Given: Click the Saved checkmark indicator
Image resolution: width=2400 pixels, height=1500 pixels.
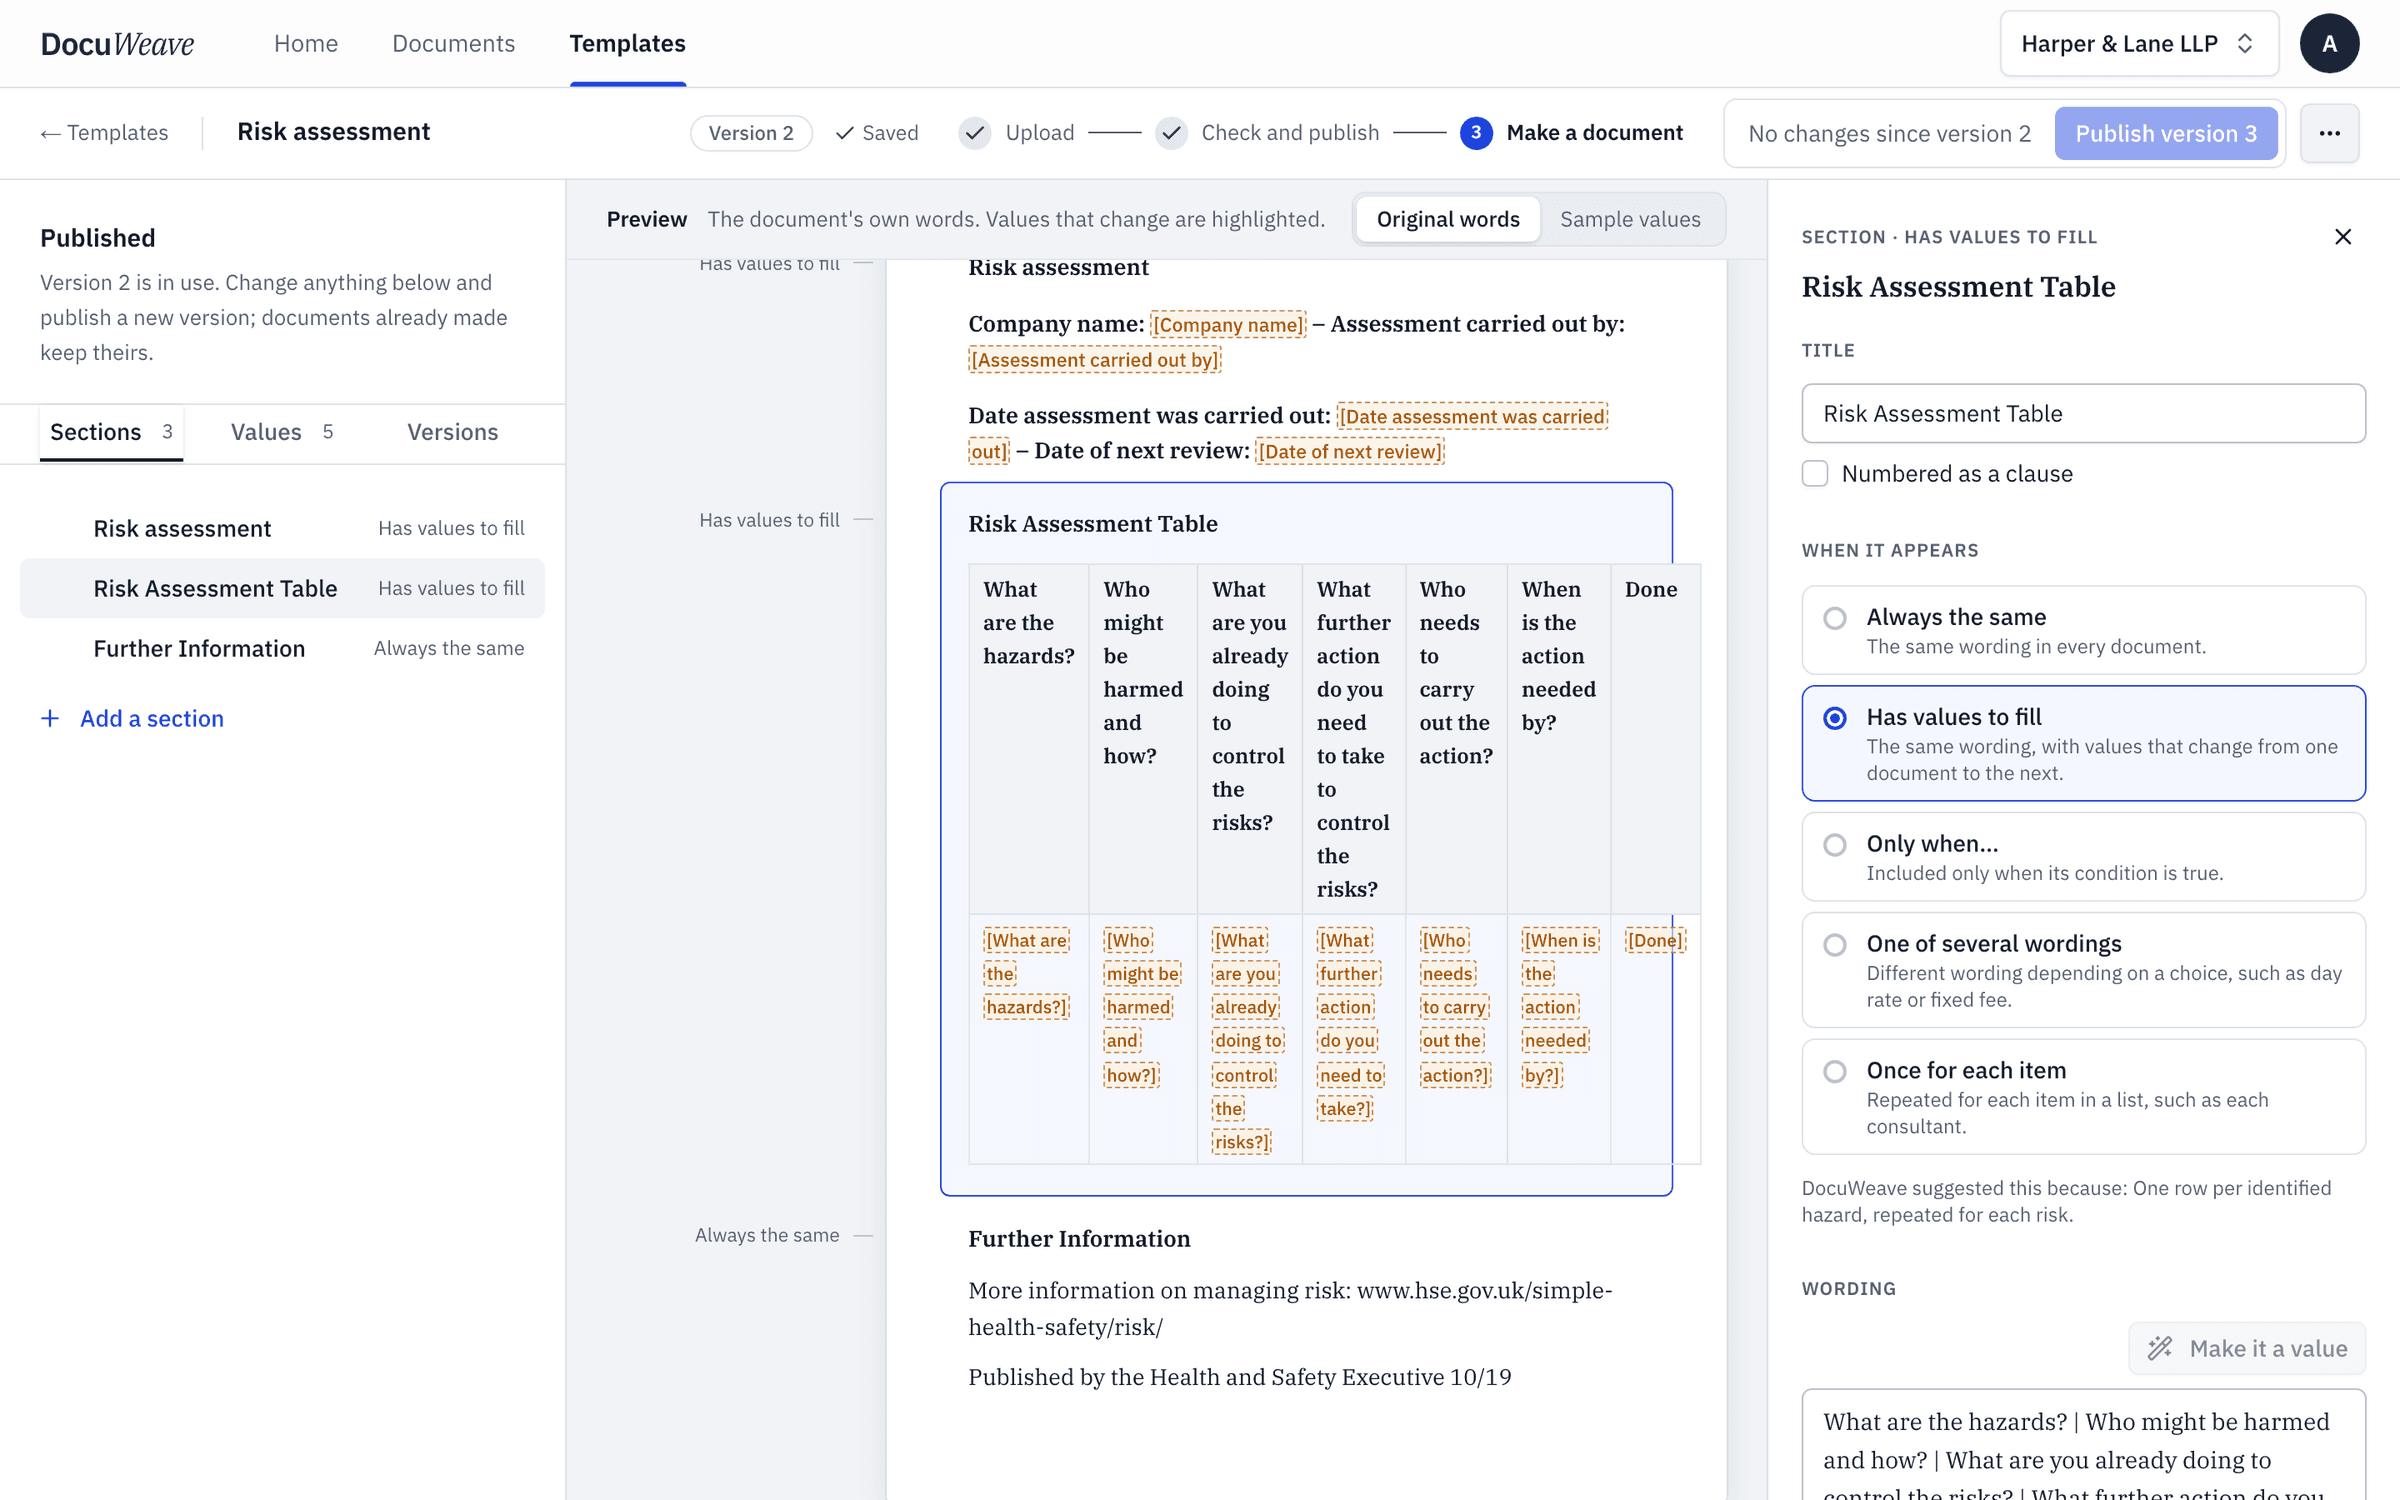Looking at the screenshot, I should pos(876,133).
